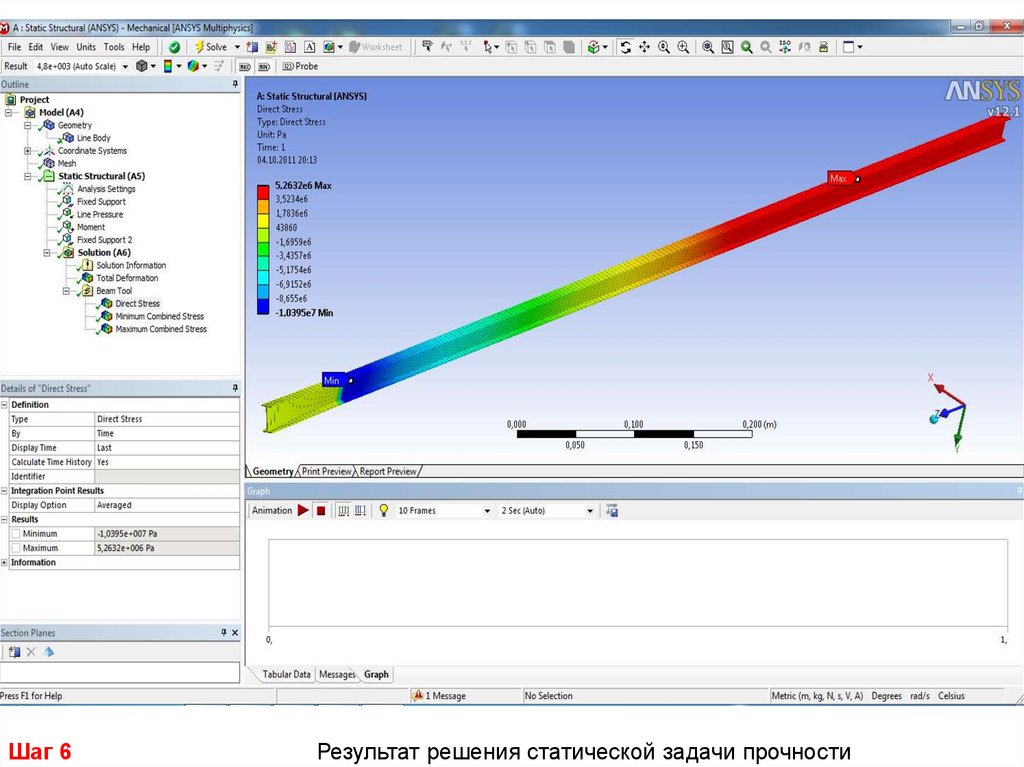The height and width of the screenshot is (767, 1024).
Task: Switch to the Tabular Data tab
Action: point(286,674)
